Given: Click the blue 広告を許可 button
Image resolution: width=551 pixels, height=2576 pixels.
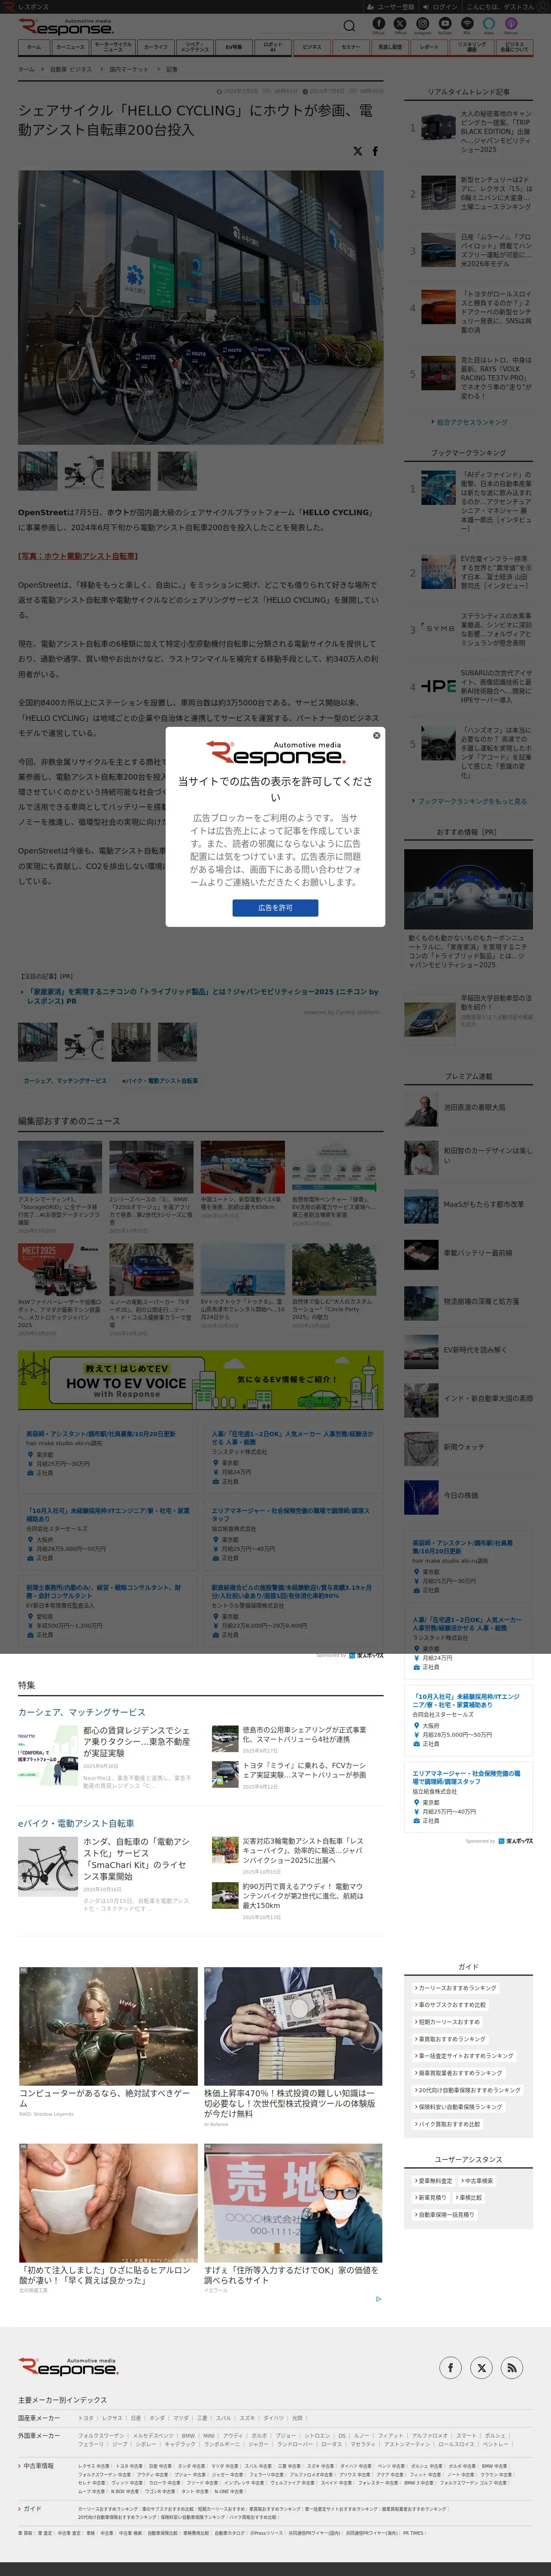Looking at the screenshot, I should (x=275, y=908).
